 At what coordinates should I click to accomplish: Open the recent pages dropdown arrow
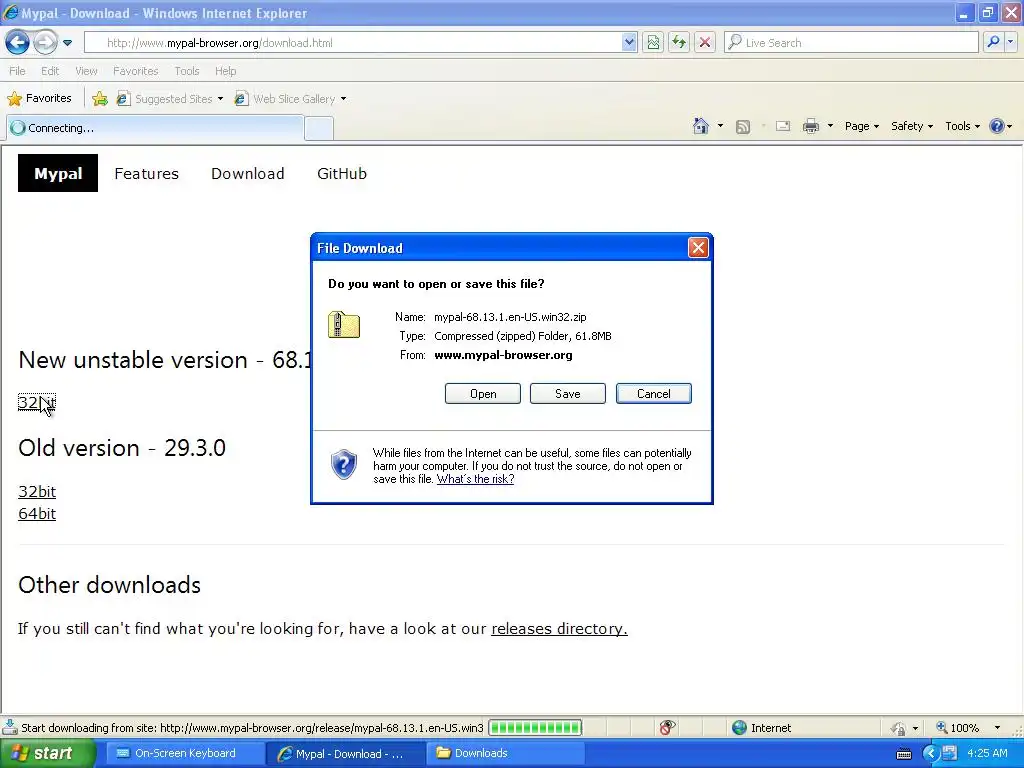67,43
